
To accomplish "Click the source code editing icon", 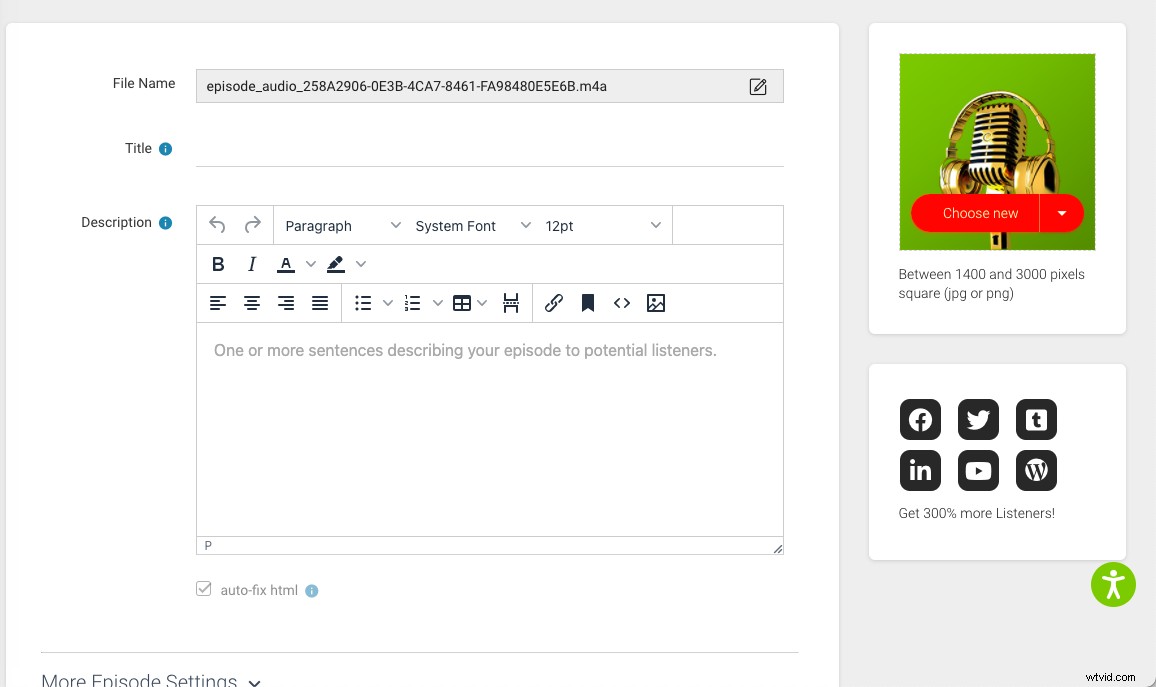I will click(x=621, y=303).
